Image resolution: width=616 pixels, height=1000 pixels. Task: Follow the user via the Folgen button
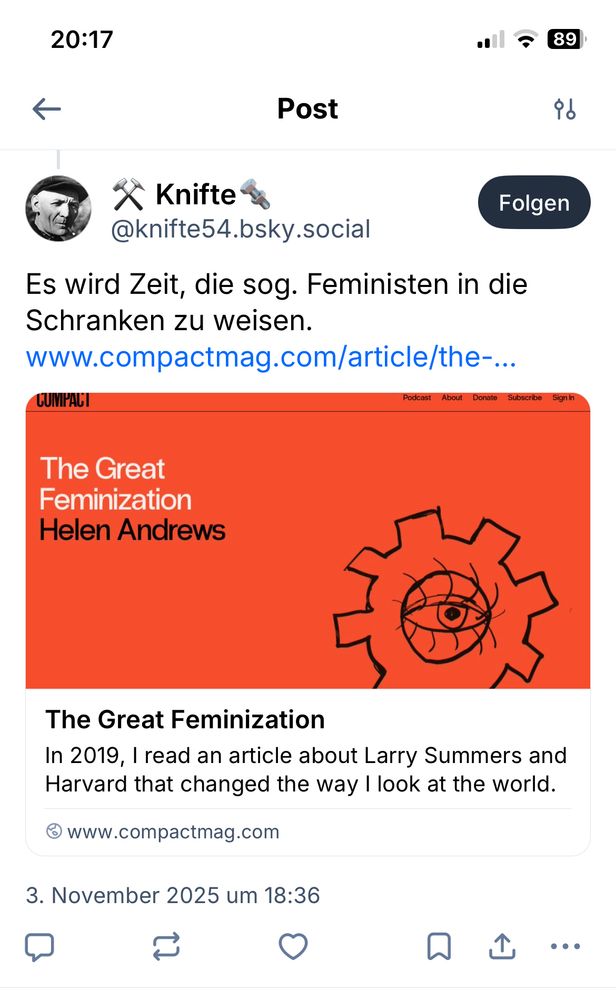click(x=534, y=202)
